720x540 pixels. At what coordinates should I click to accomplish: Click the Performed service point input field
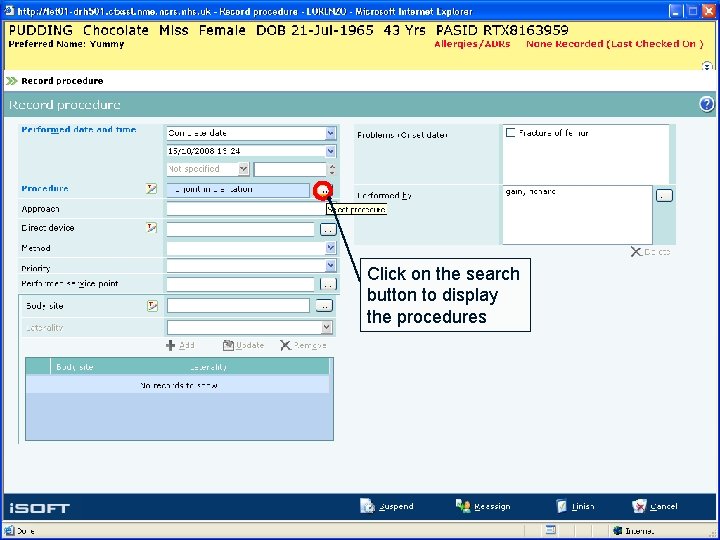241,284
